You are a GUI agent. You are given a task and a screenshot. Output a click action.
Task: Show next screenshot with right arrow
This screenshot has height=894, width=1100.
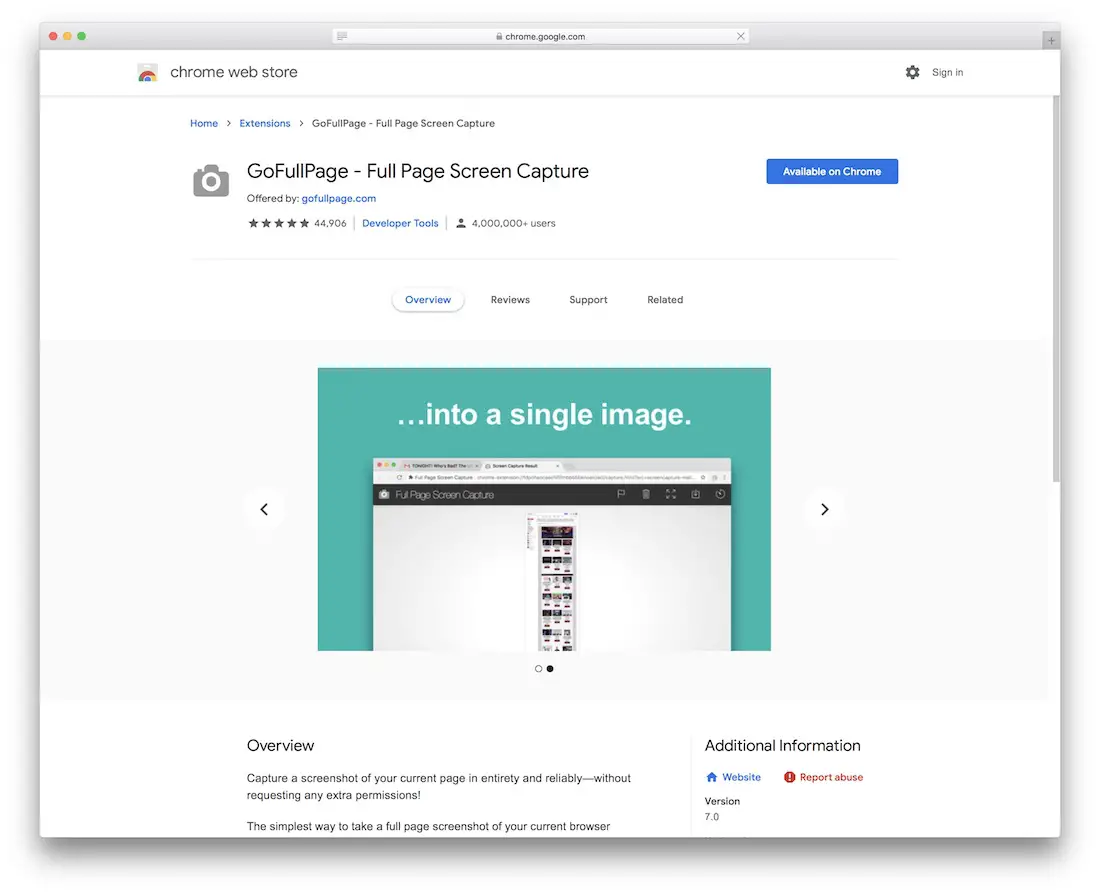click(824, 509)
